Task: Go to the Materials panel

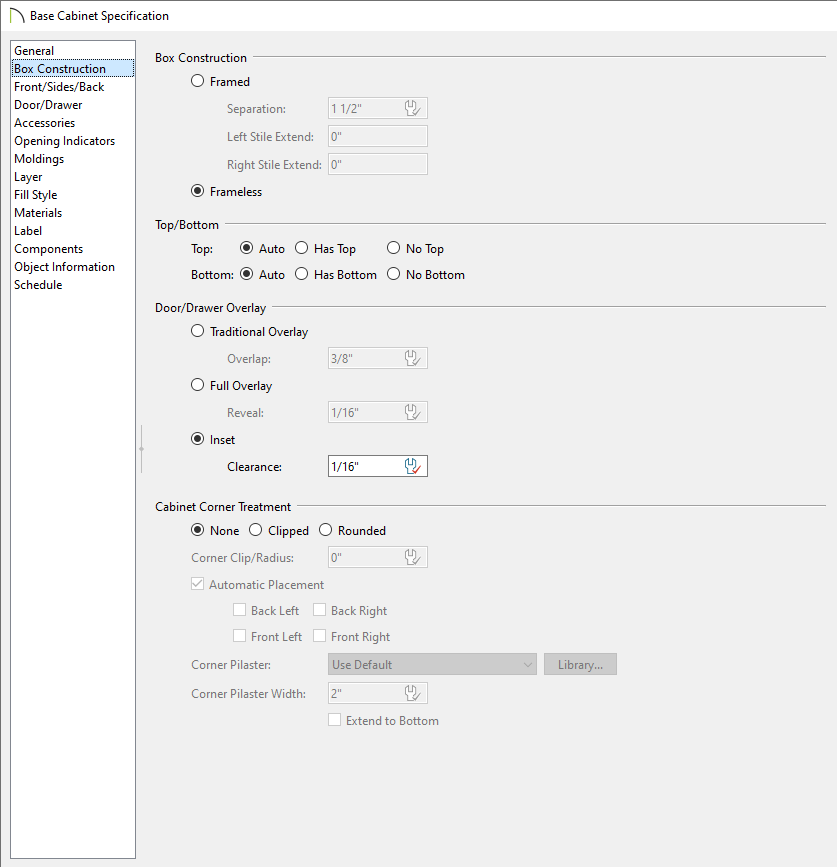Action: [72, 213]
